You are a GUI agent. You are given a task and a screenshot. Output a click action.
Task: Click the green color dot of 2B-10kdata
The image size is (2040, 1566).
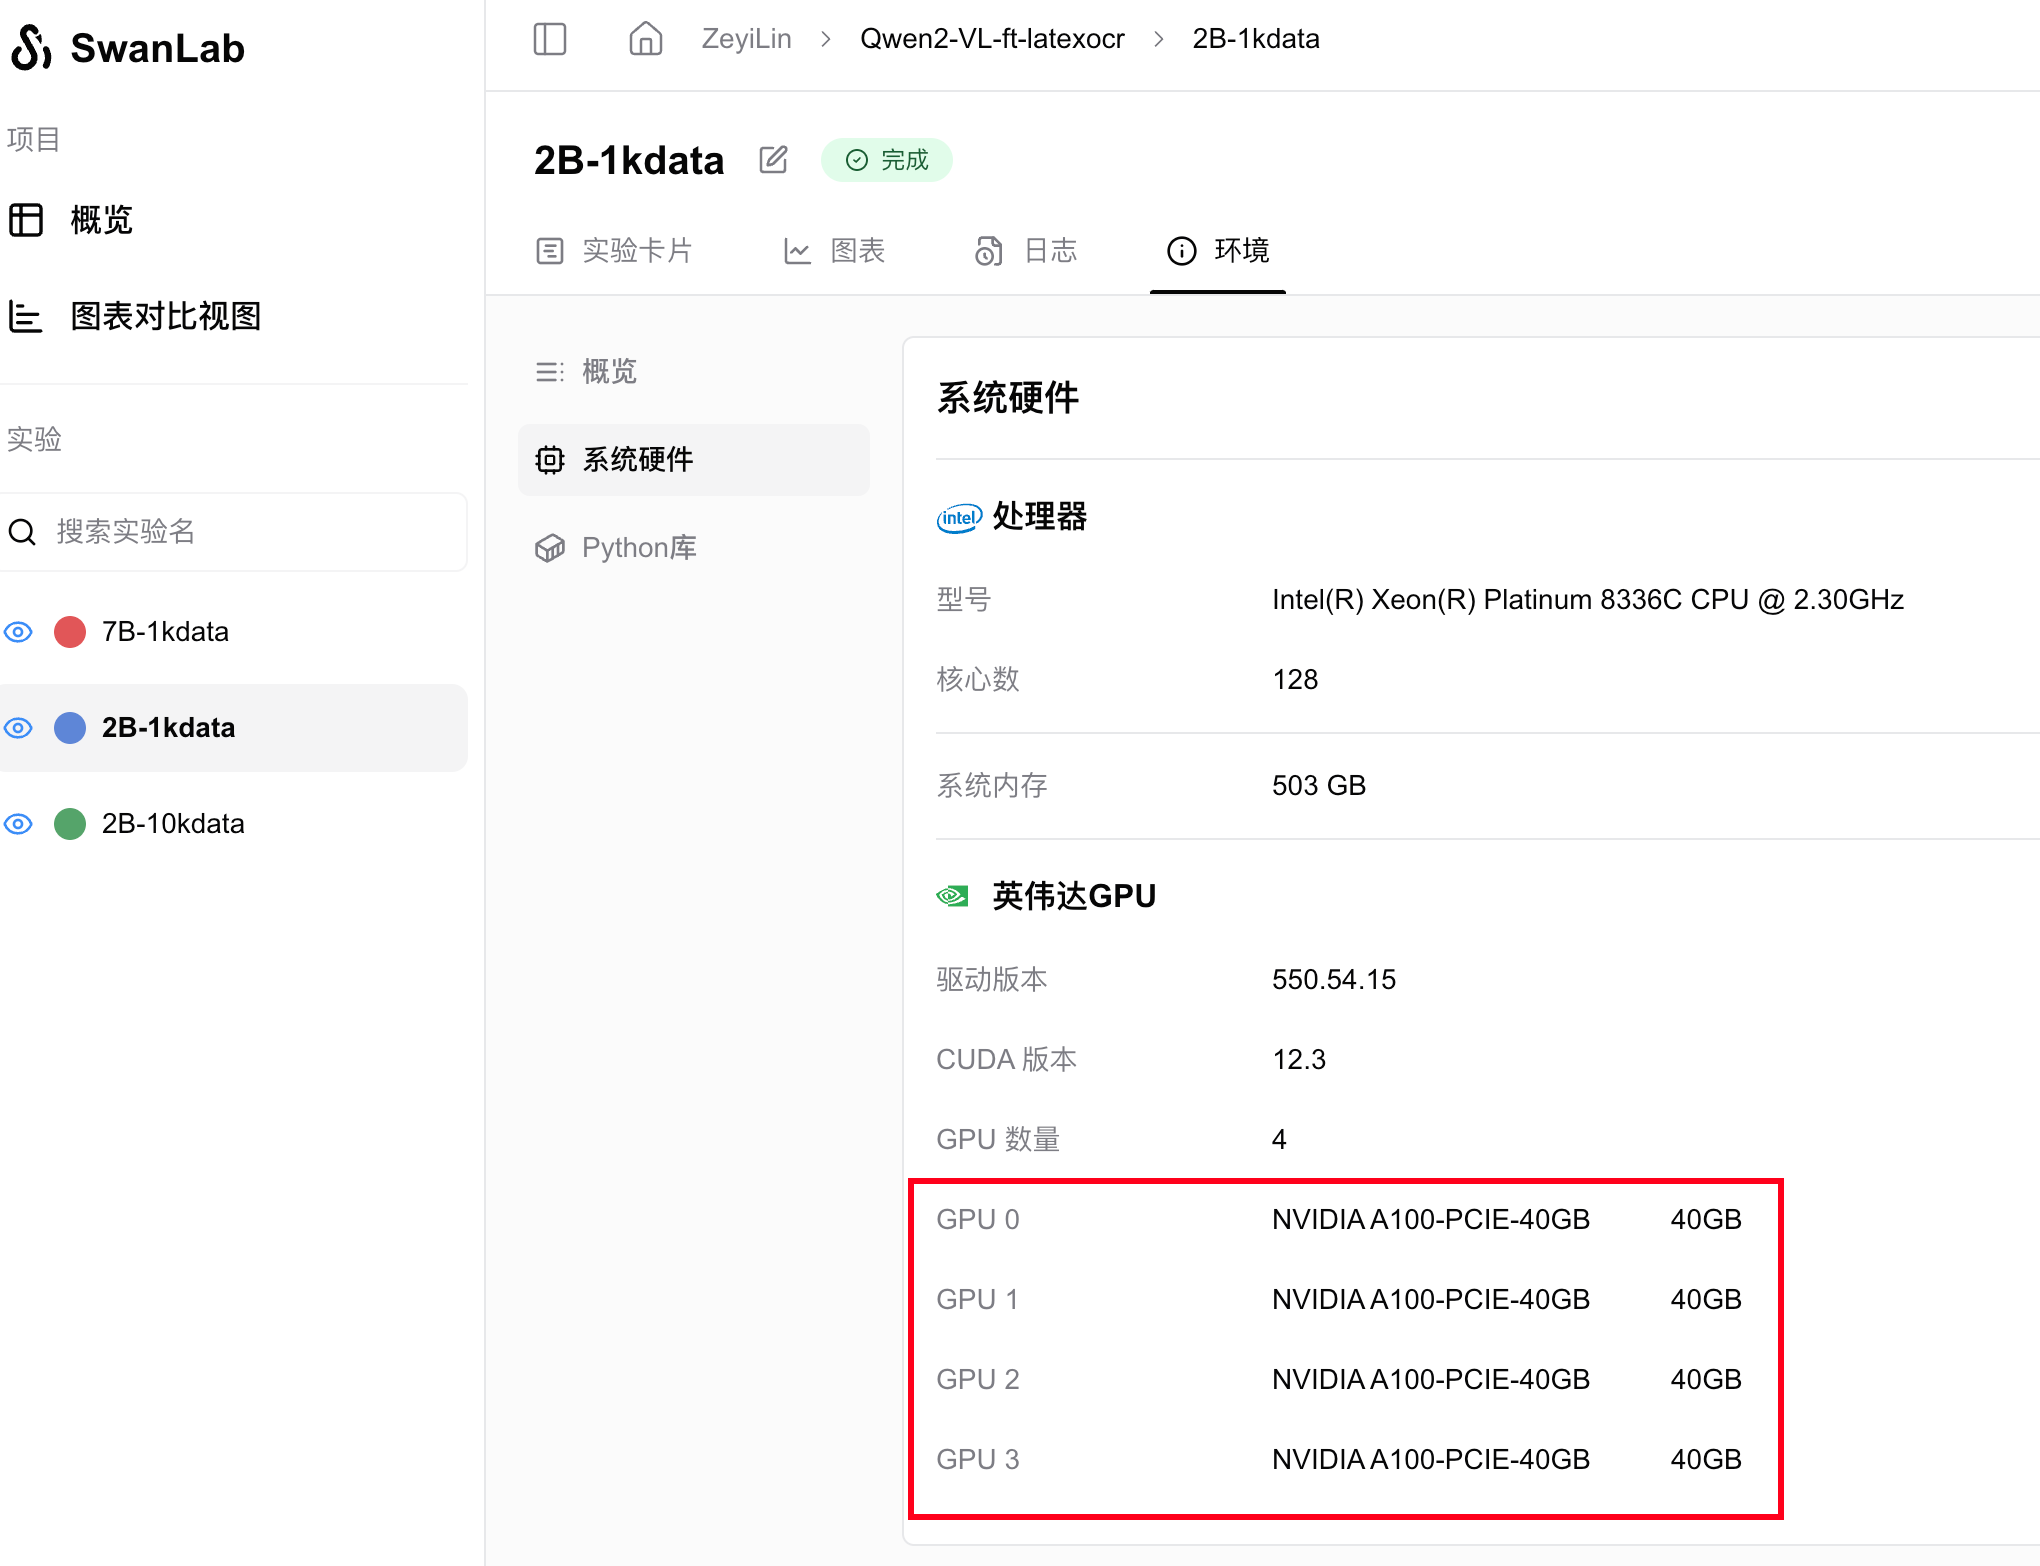pyautogui.click(x=70, y=823)
